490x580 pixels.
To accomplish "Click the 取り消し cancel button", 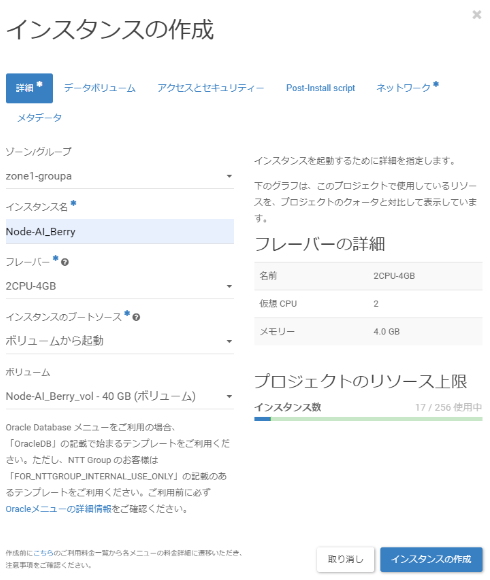I will pyautogui.click(x=345, y=559).
